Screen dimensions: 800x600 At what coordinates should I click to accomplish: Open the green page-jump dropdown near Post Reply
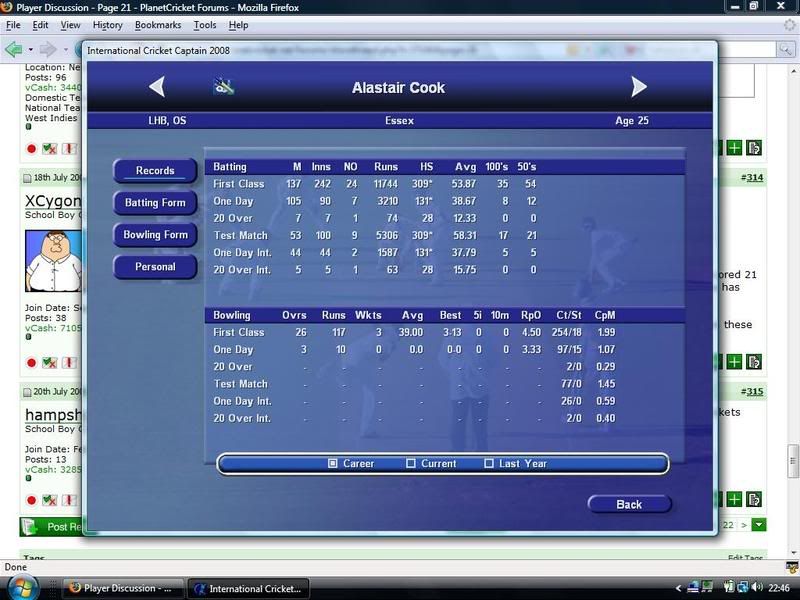(x=759, y=524)
